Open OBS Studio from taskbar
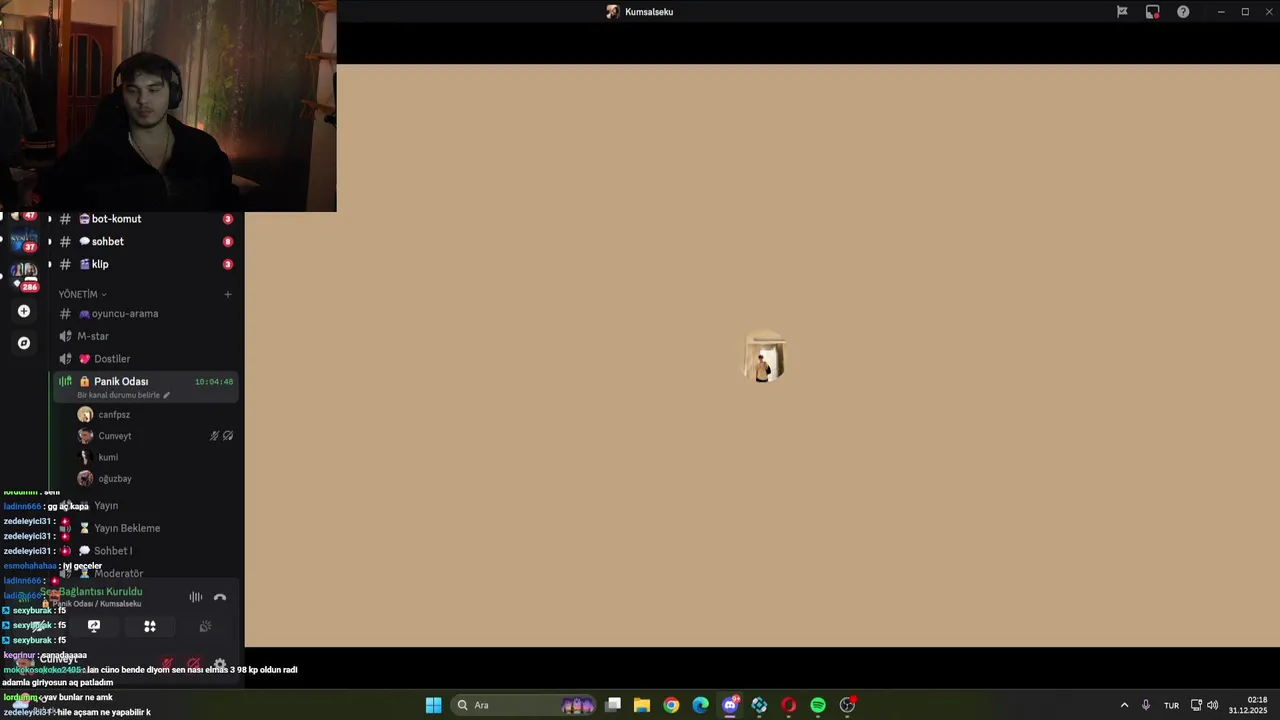Viewport: 1280px width, 720px height. (848, 705)
